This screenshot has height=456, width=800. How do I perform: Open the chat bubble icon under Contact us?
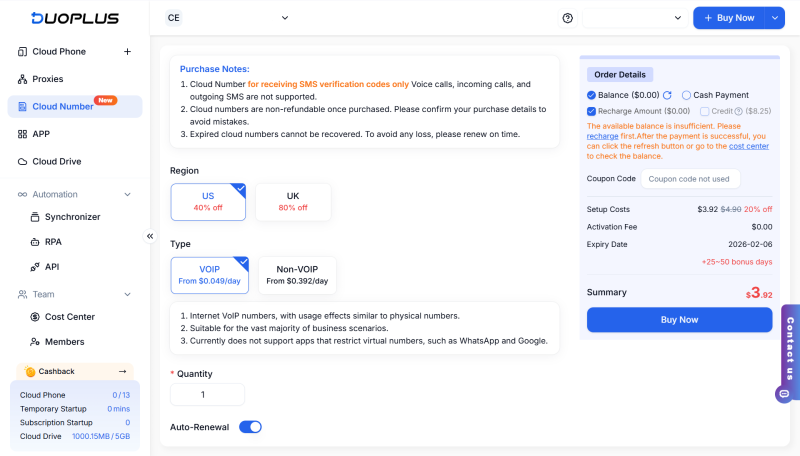pos(782,394)
